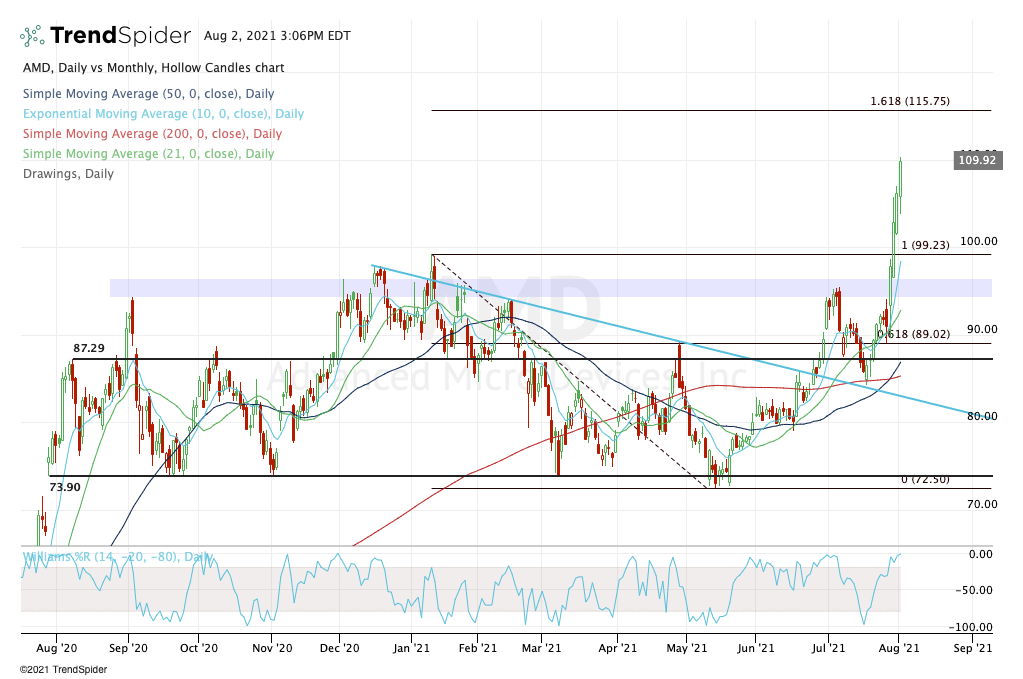The width and height of the screenshot is (1023, 679).
Task: Click the AMD Daily vs Monthly chart title
Action: (x=152, y=68)
